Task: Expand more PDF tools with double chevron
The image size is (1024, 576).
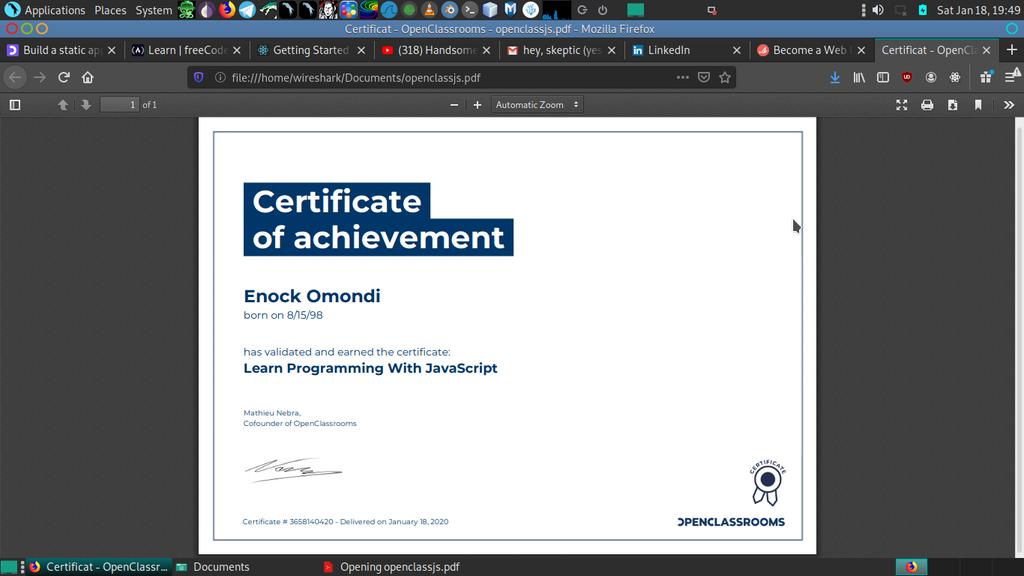Action: 1010,104
